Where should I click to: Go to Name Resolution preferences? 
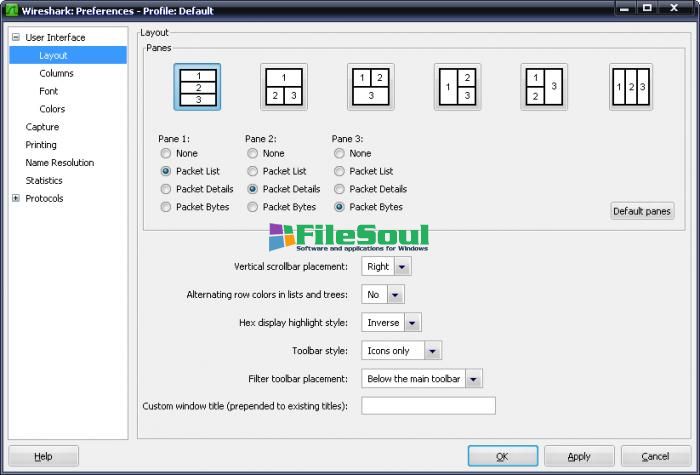59,163
